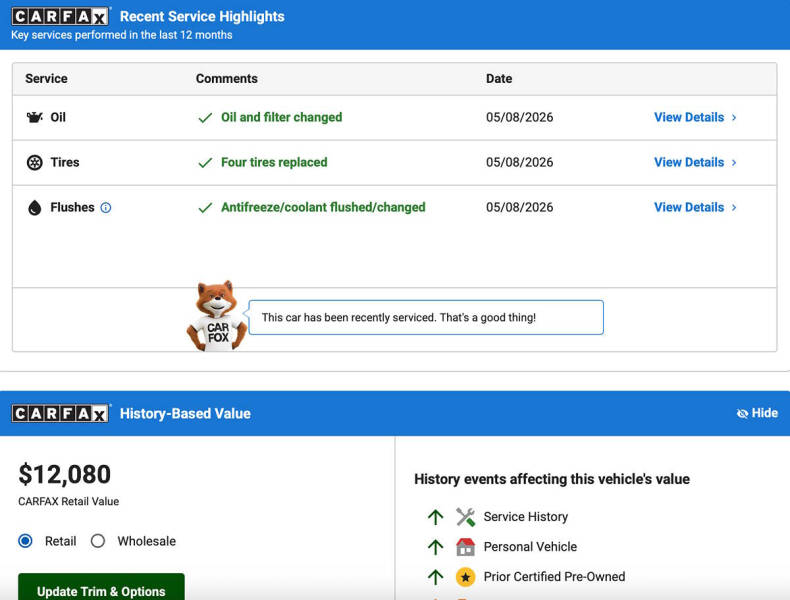This screenshot has height=600, width=790.
Task: Click the Personal Vehicle house icon
Action: tap(466, 547)
